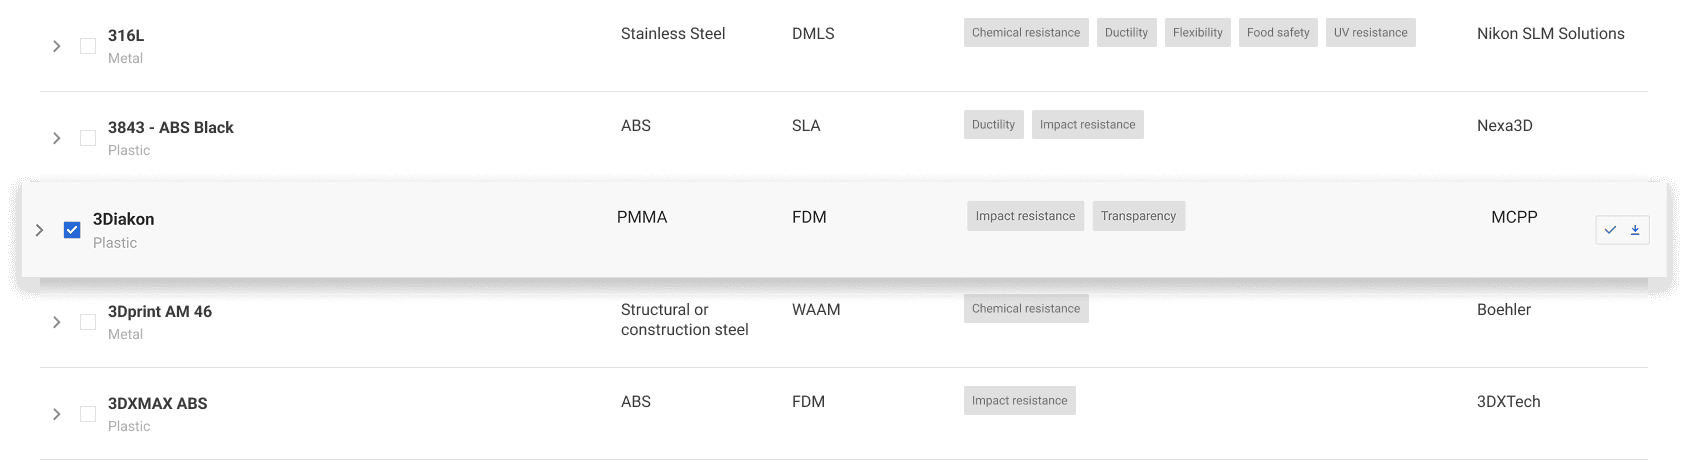Expand the 3DXMAX ABS row
Screen dimensions: 1688x460
click(x=57, y=414)
